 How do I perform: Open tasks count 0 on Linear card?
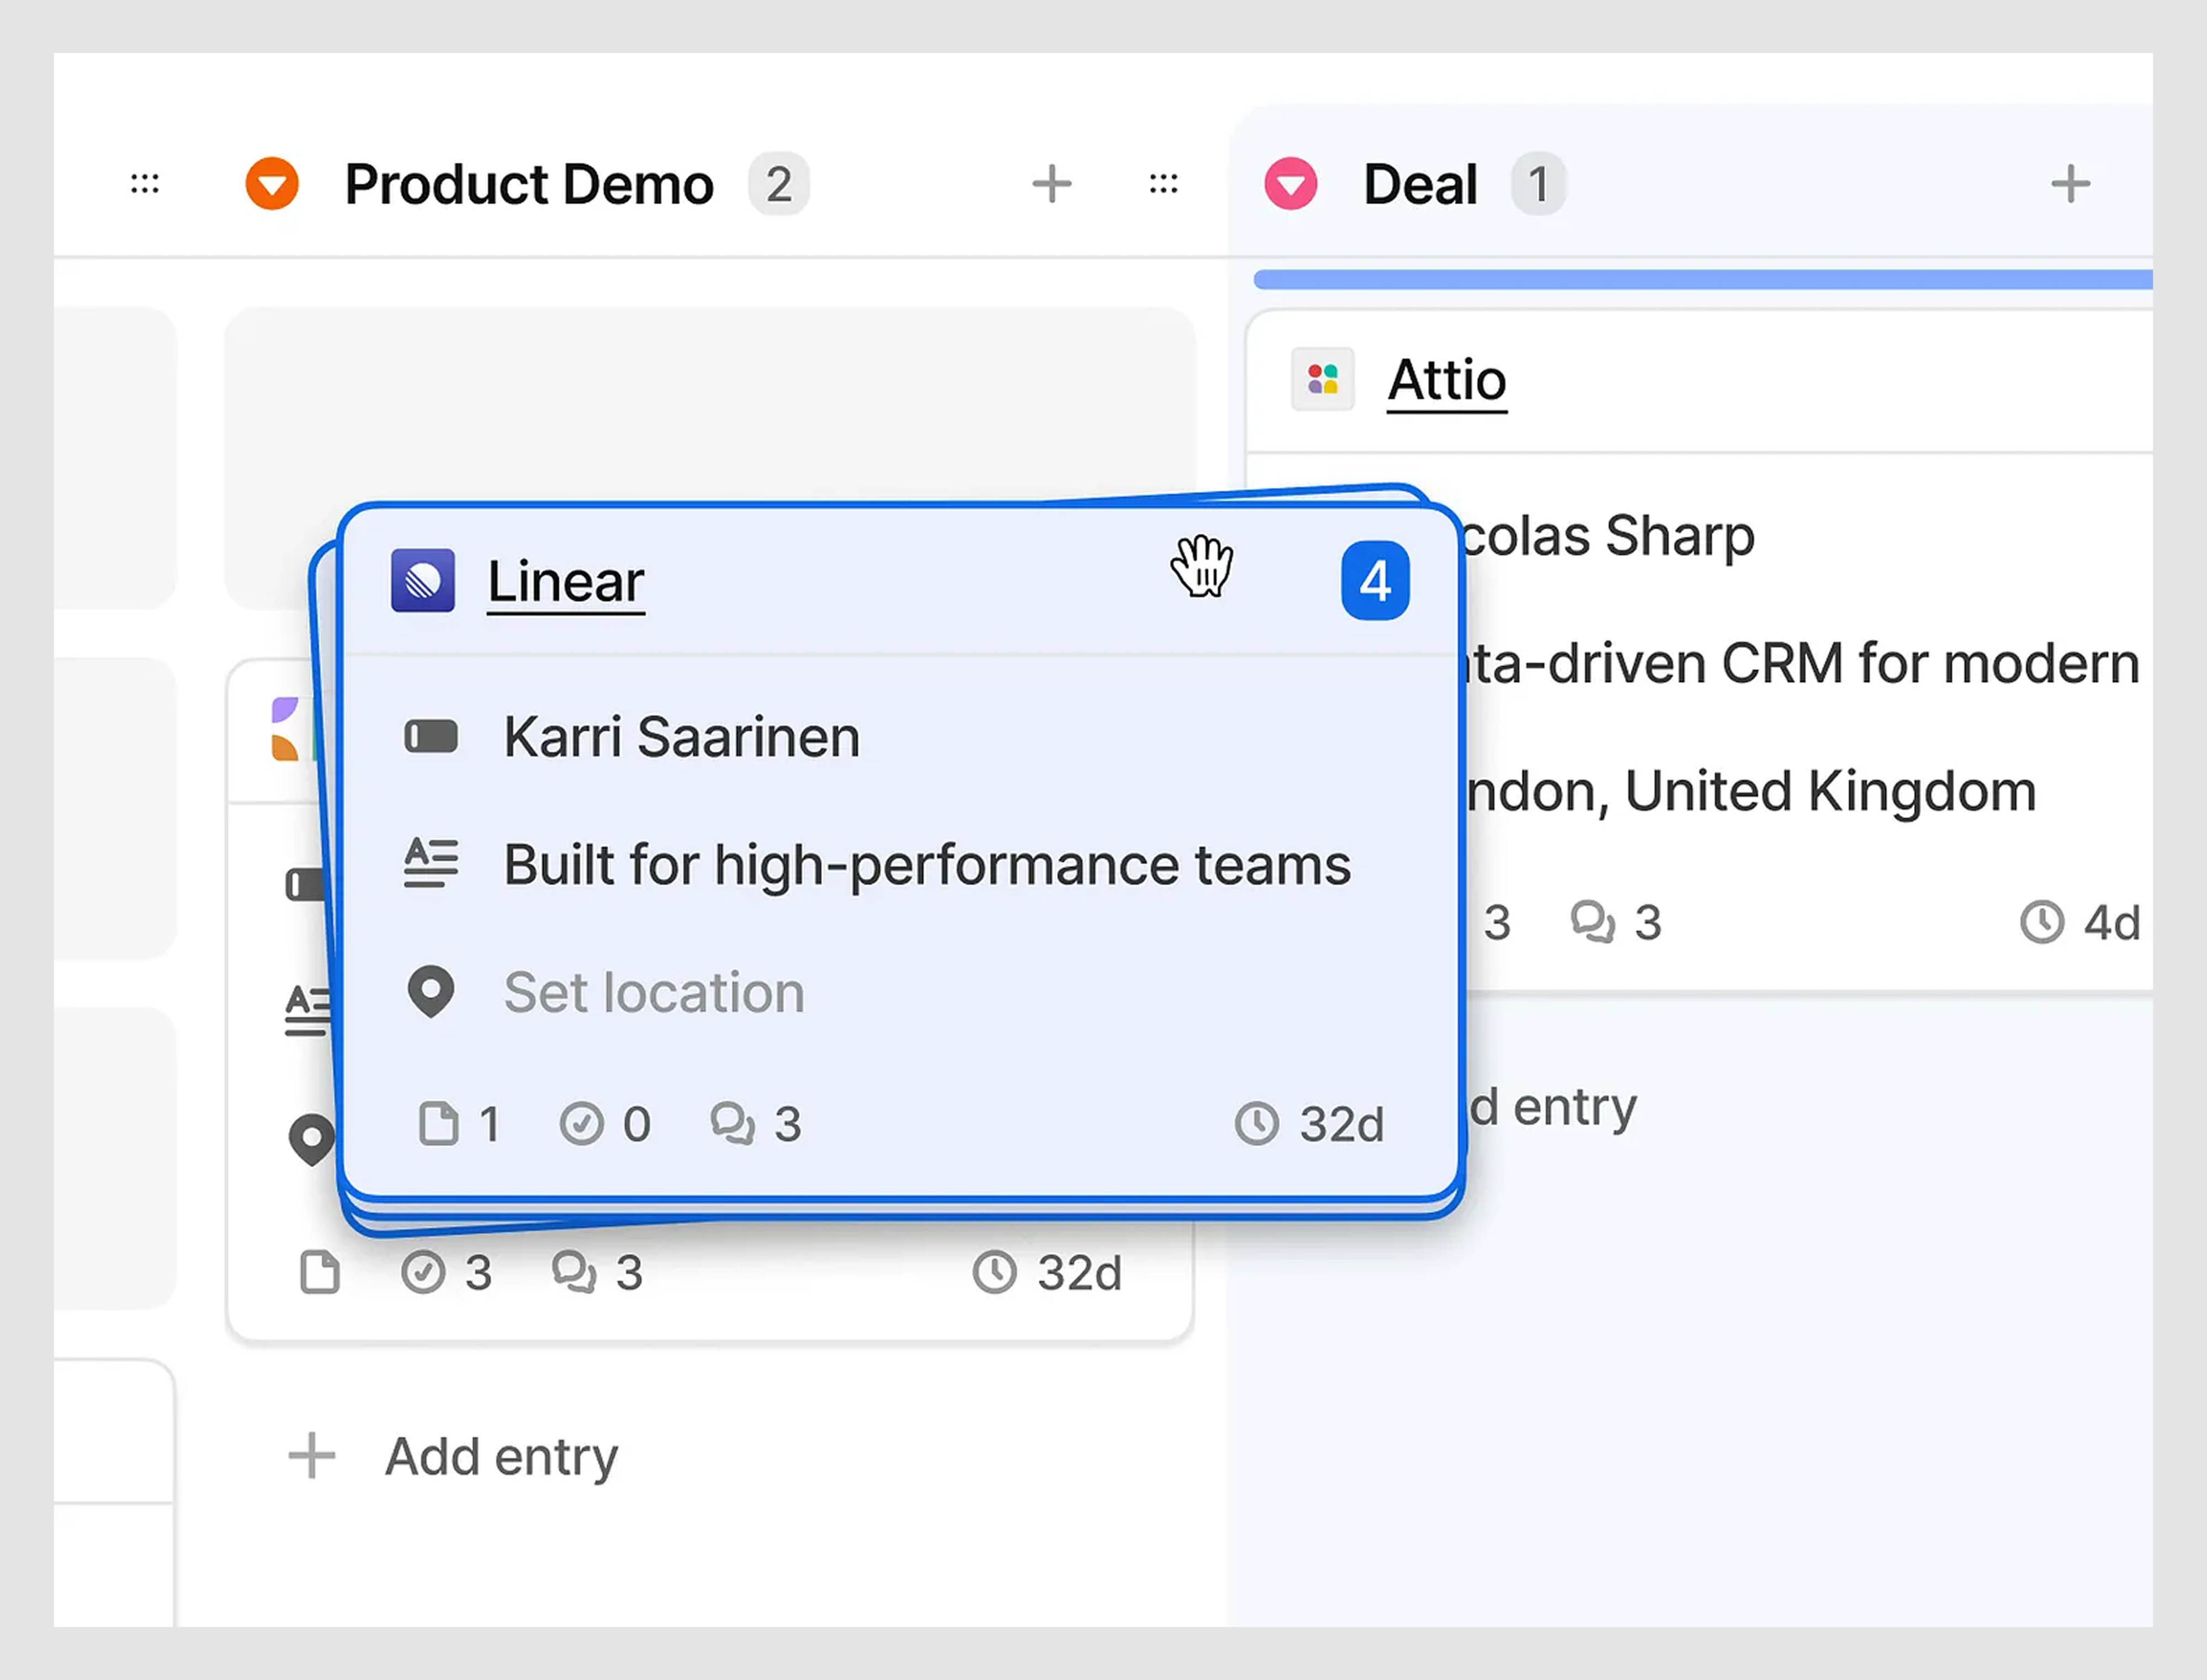pos(605,1124)
